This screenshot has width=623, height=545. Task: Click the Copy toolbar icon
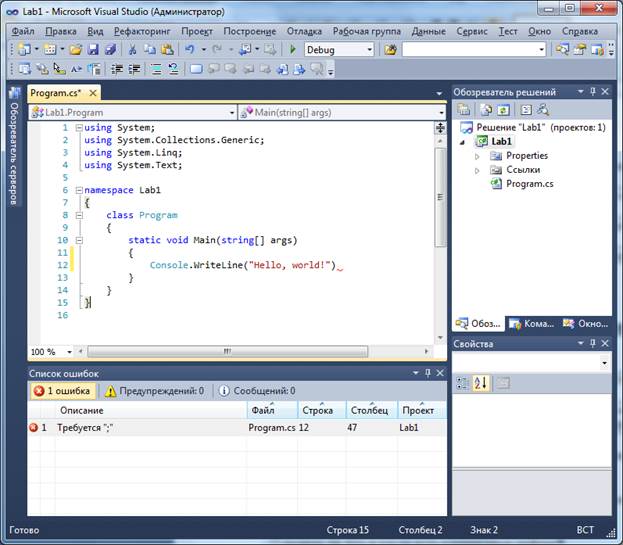tap(149, 50)
